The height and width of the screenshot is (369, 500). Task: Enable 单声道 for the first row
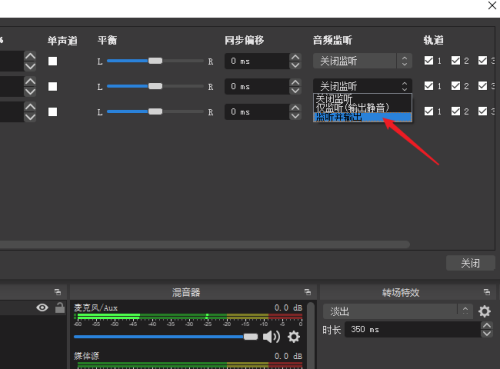coord(53,61)
